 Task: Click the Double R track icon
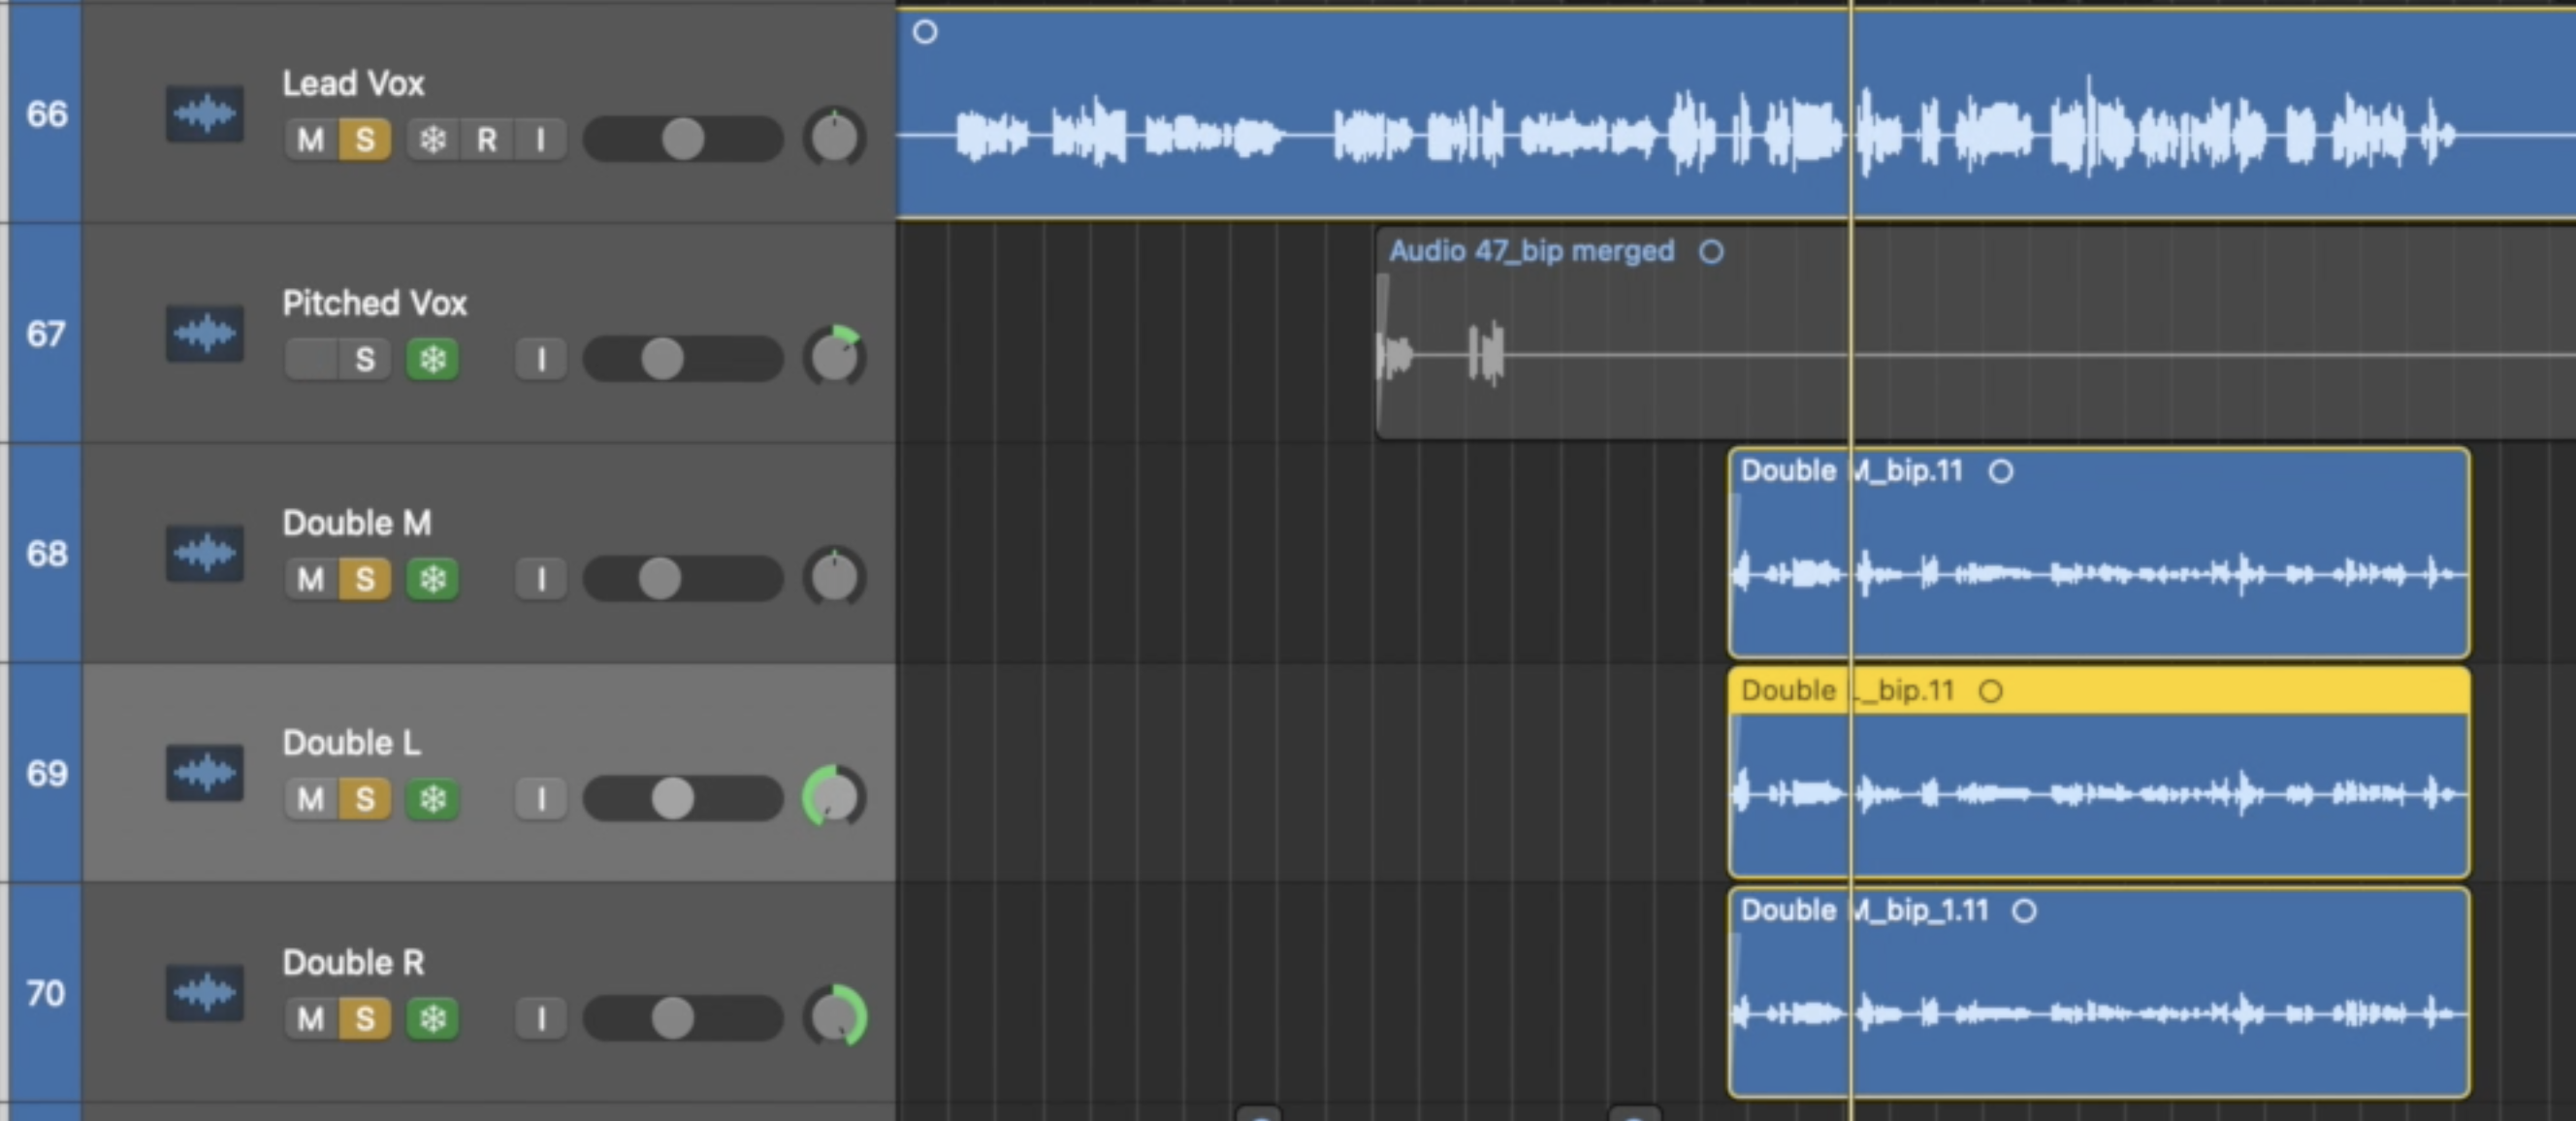coord(204,993)
